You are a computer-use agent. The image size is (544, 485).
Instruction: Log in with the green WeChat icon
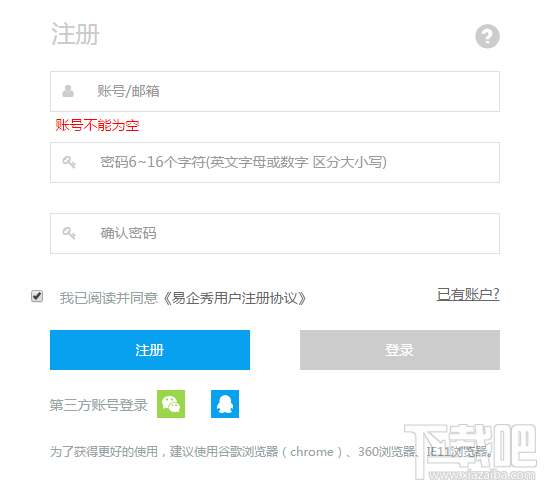click(171, 404)
